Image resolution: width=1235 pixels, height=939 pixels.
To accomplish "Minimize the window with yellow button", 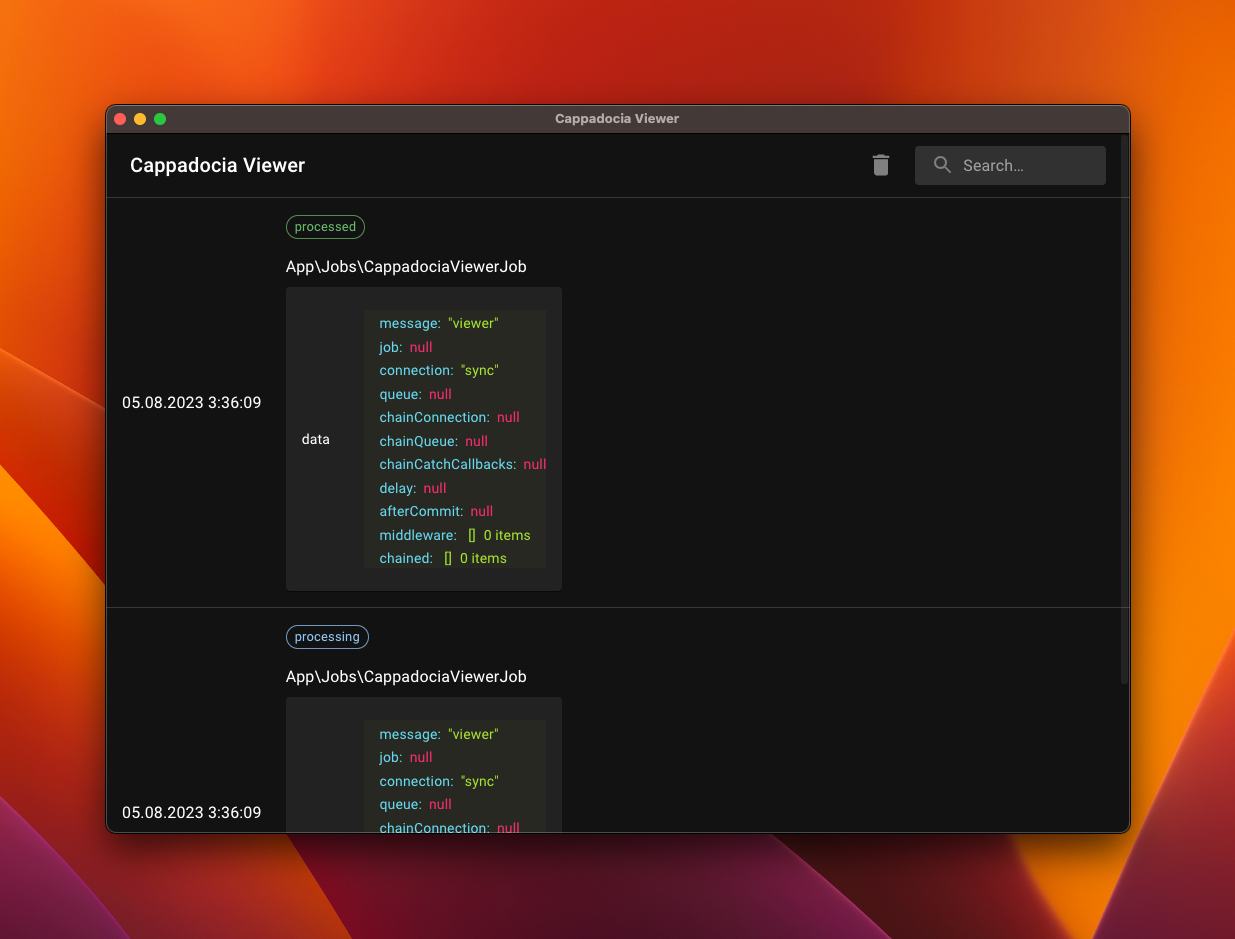I will pos(140,119).
